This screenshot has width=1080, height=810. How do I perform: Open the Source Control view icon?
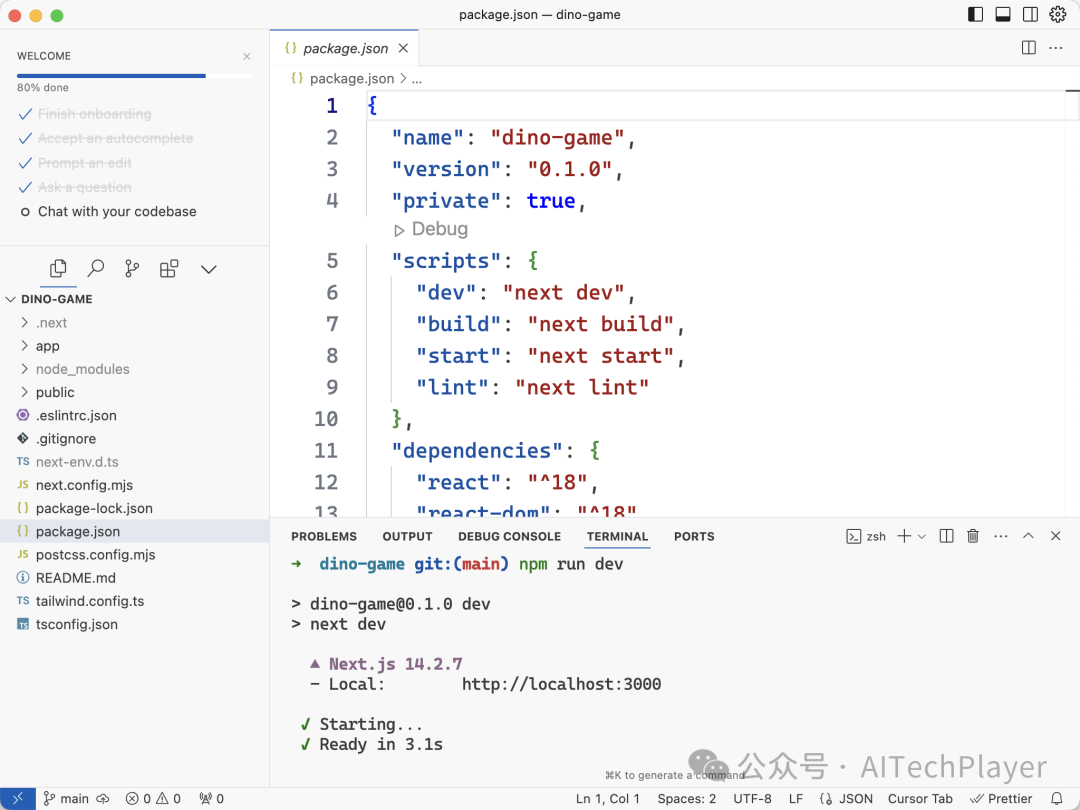132,269
